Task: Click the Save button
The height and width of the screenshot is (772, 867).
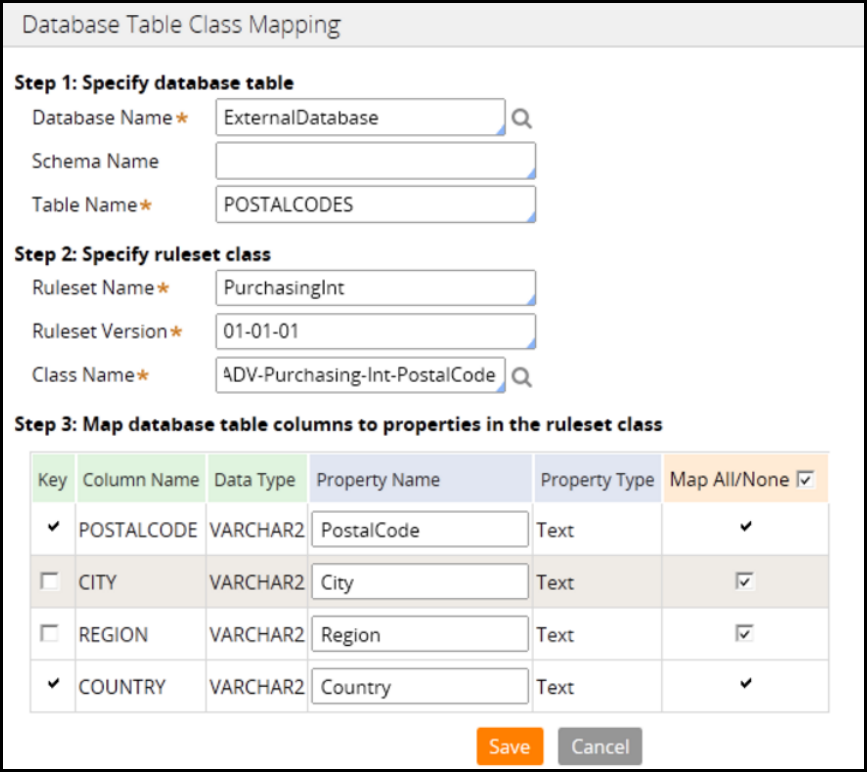Action: point(509,746)
